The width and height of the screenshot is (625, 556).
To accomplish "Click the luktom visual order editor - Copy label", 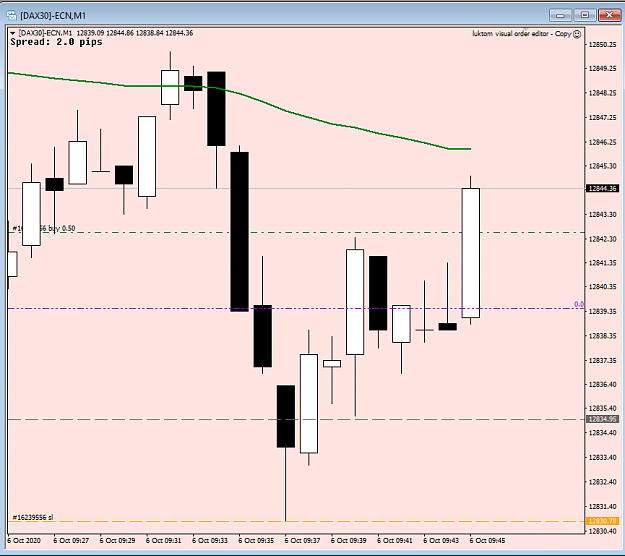I will point(522,34).
